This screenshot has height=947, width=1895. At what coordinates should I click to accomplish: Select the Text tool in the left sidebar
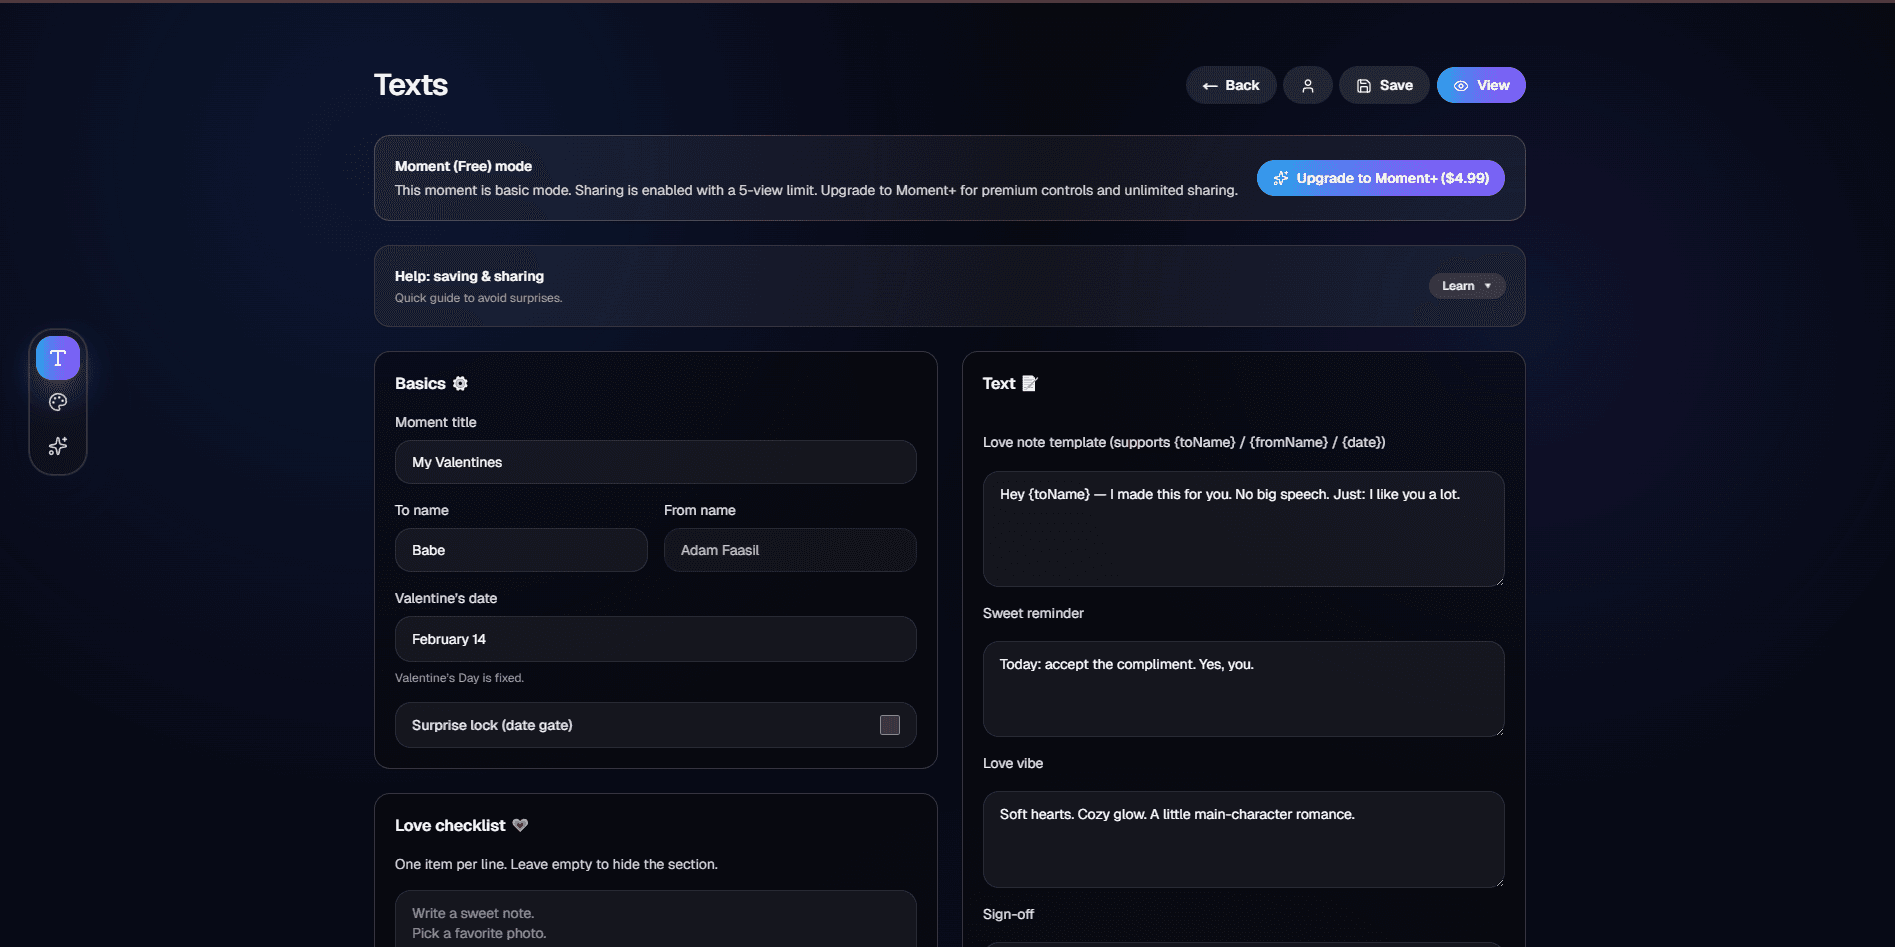(57, 357)
